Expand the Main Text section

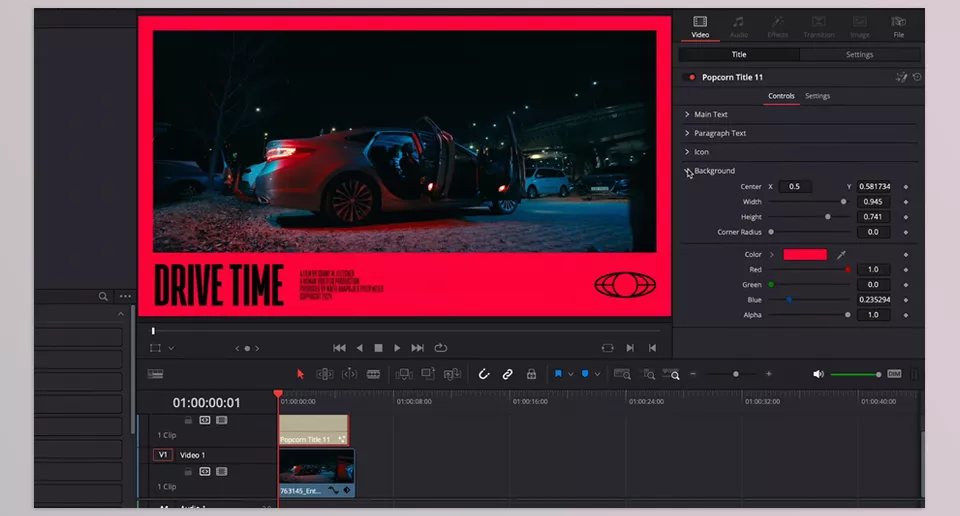pos(687,114)
